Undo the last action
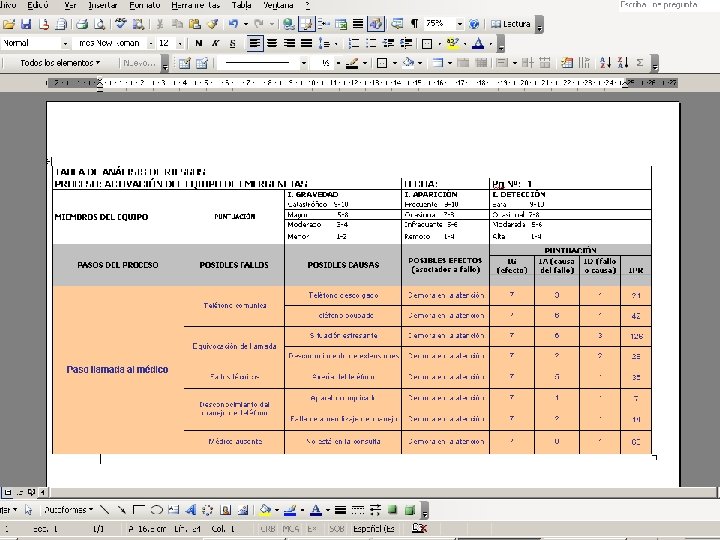Screen dimensions: 720x540 coord(233,24)
